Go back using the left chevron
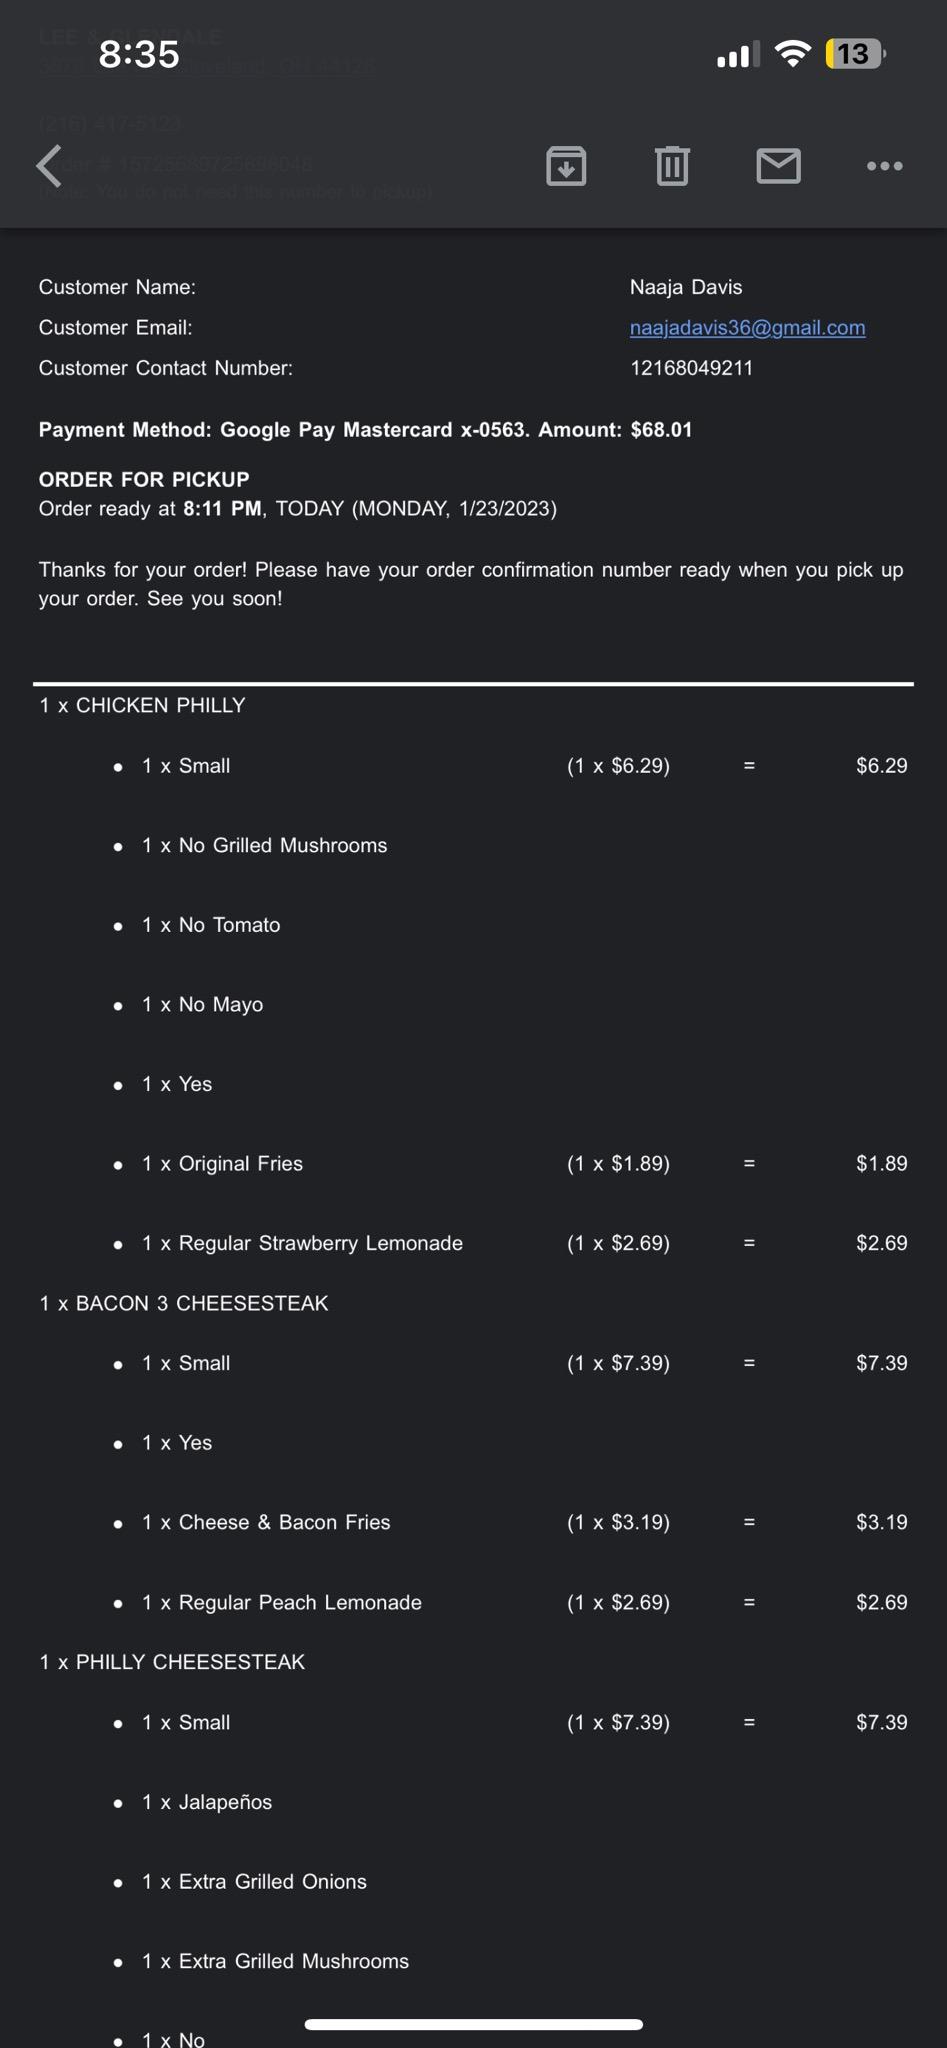 tap(50, 166)
